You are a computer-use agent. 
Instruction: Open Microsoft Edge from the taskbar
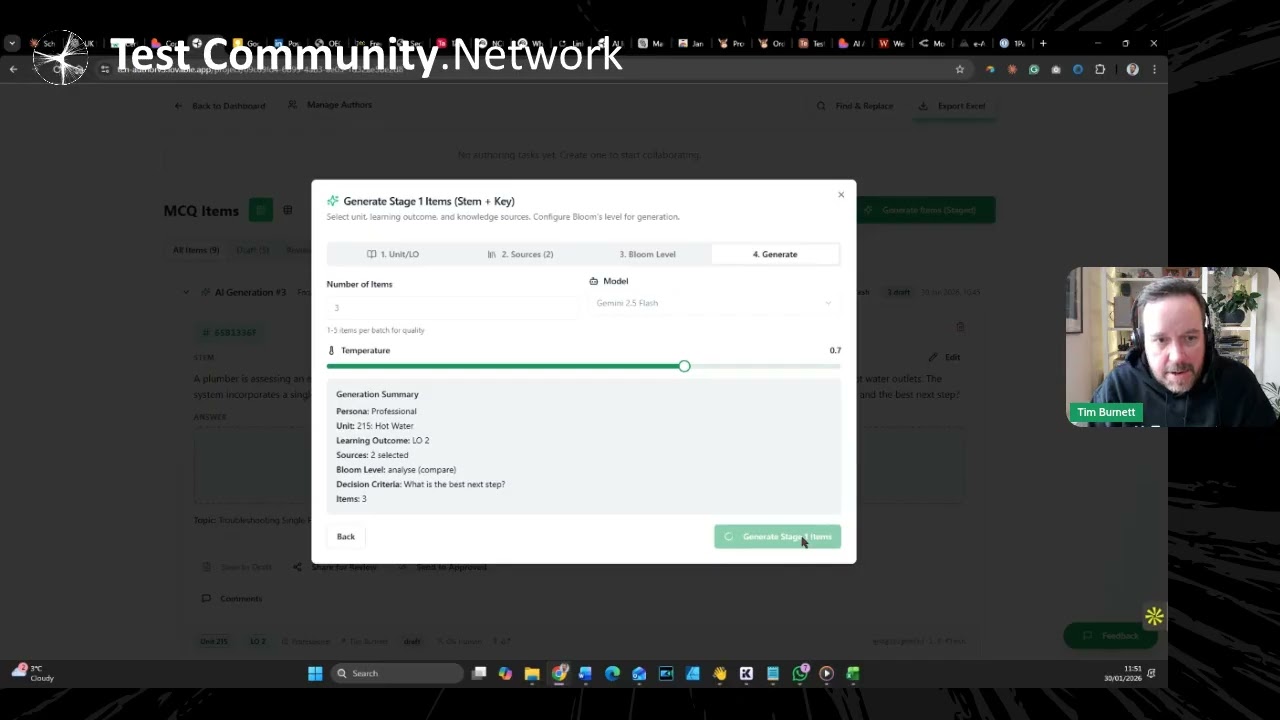(x=612, y=674)
